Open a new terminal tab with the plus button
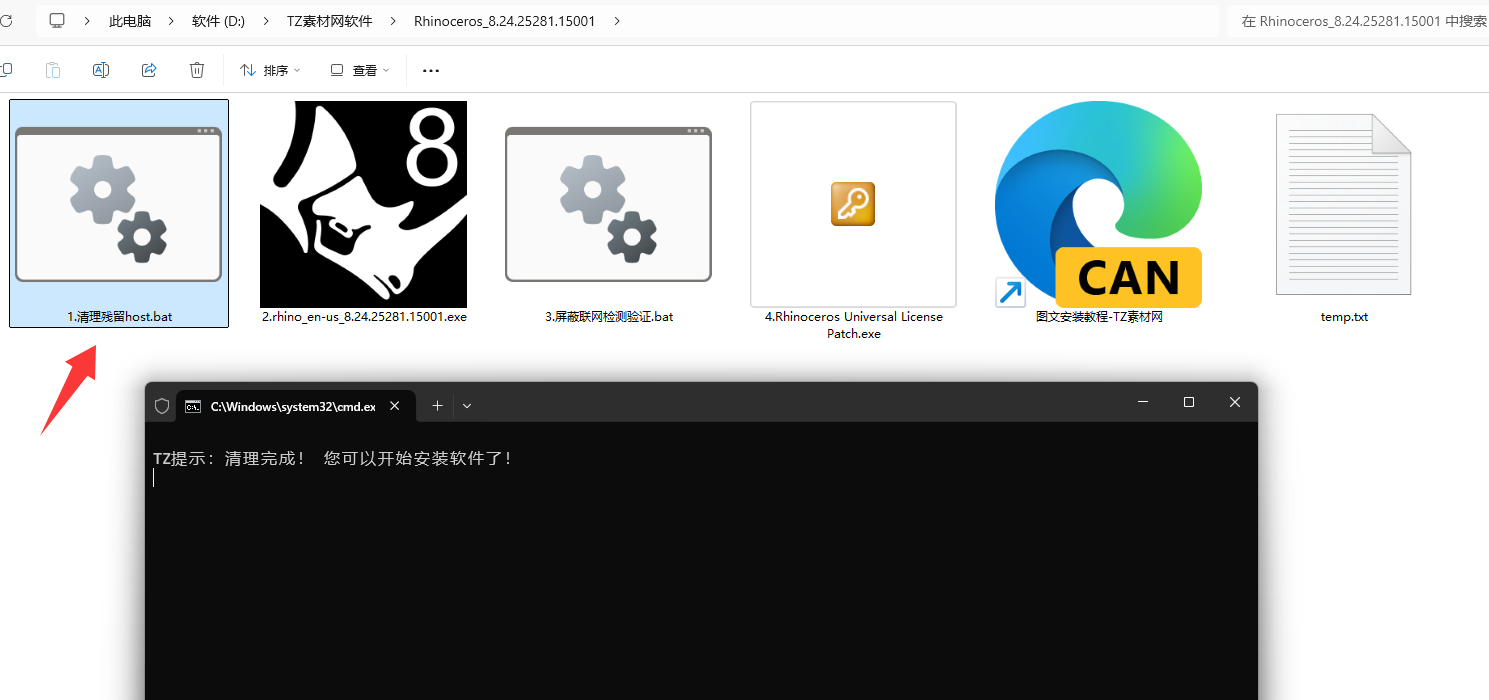This screenshot has width=1489, height=700. pyautogui.click(x=436, y=405)
